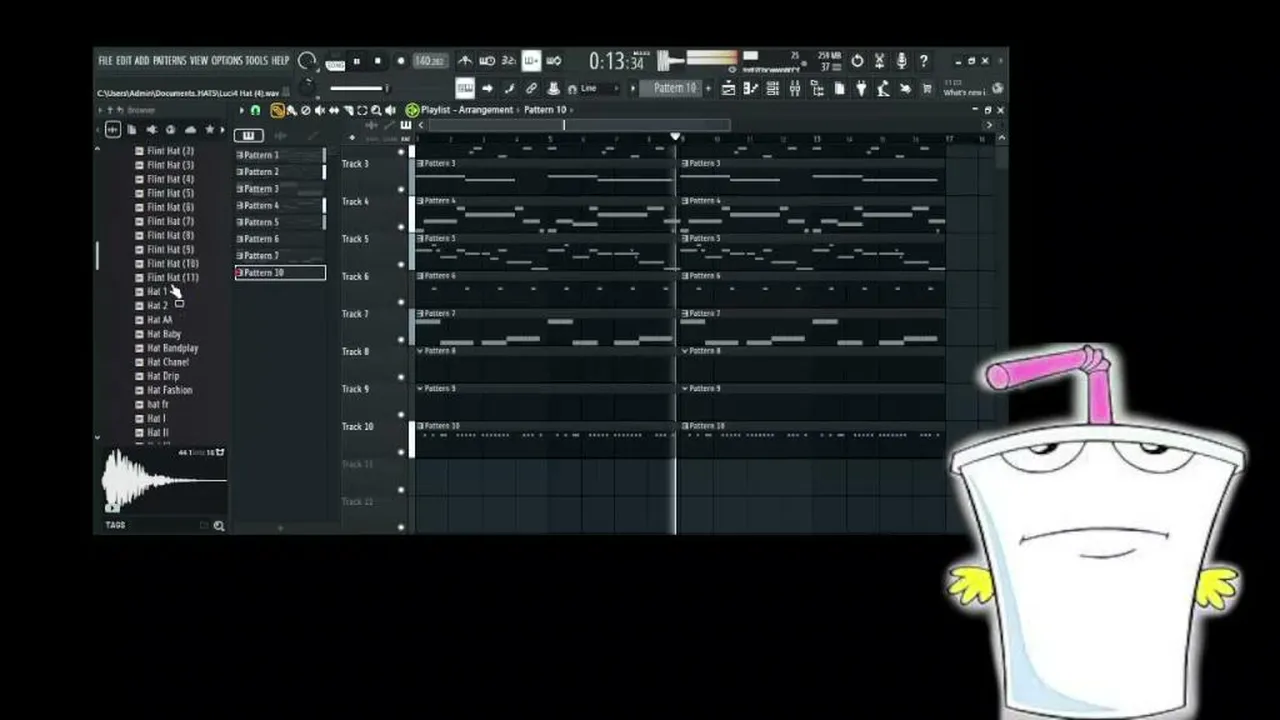Open the HELP menu
Viewport: 1280px width, 720px height.
(281, 61)
